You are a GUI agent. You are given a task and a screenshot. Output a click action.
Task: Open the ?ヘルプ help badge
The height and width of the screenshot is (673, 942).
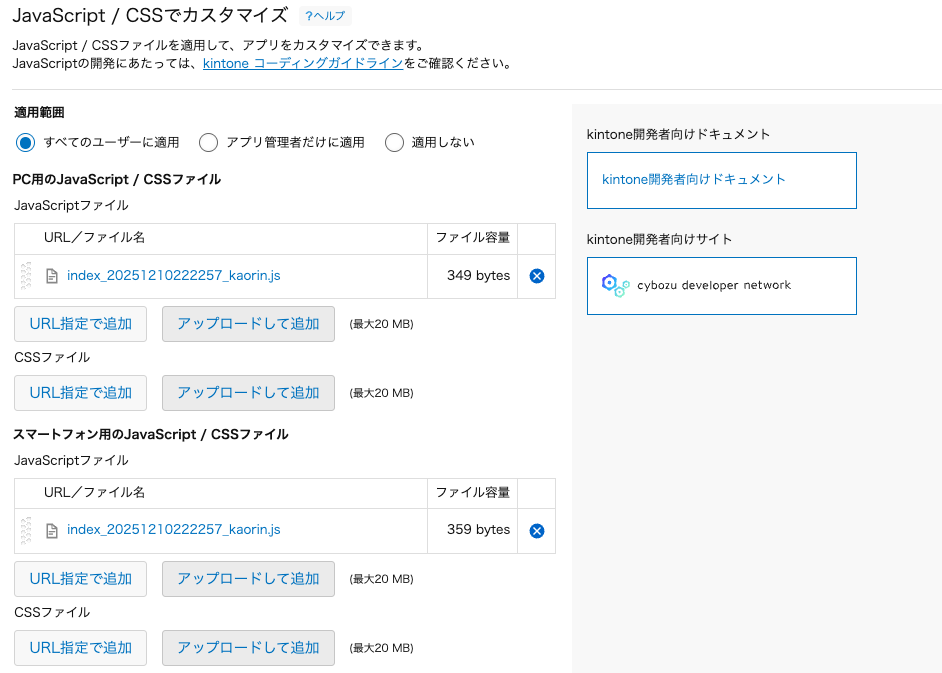[x=323, y=16]
